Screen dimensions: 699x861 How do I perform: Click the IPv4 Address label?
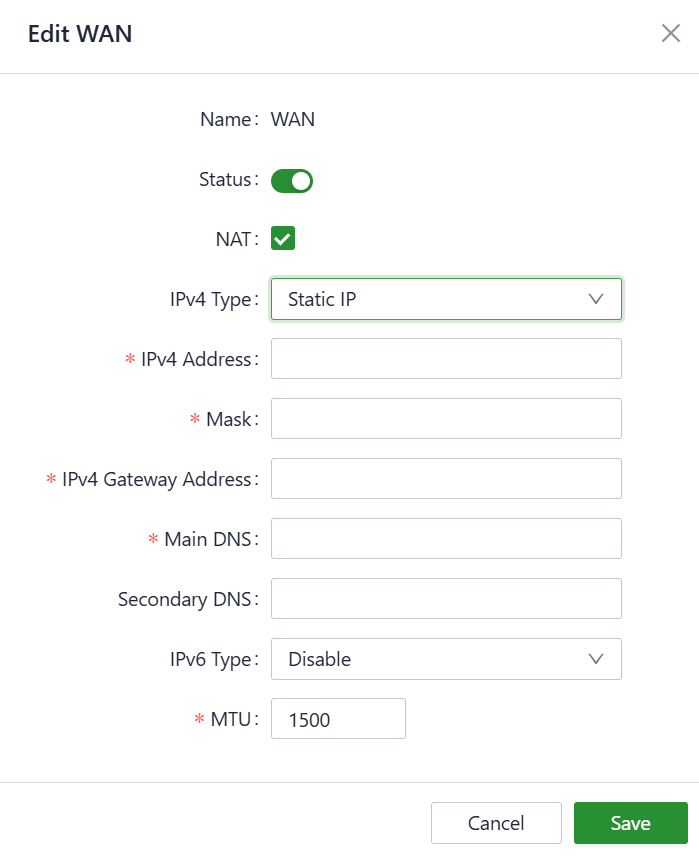196,360
